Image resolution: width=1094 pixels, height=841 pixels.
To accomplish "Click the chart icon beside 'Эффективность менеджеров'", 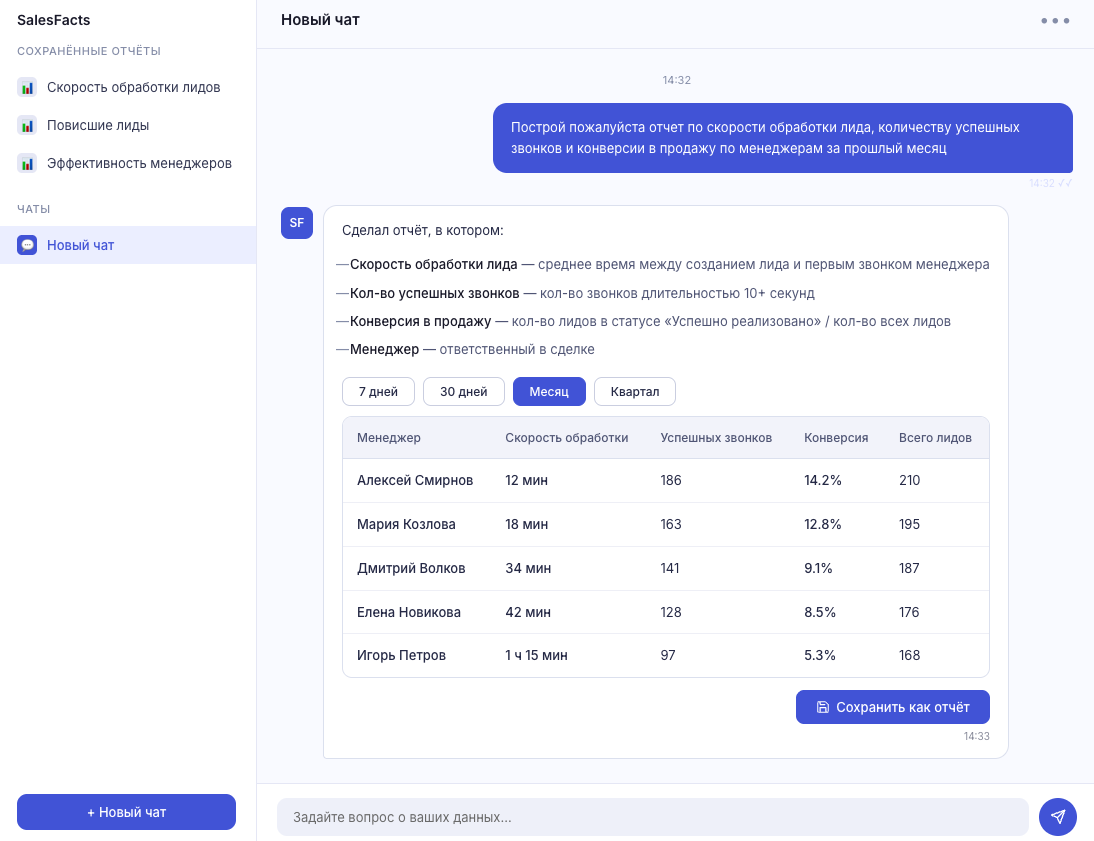I will click(x=28, y=163).
